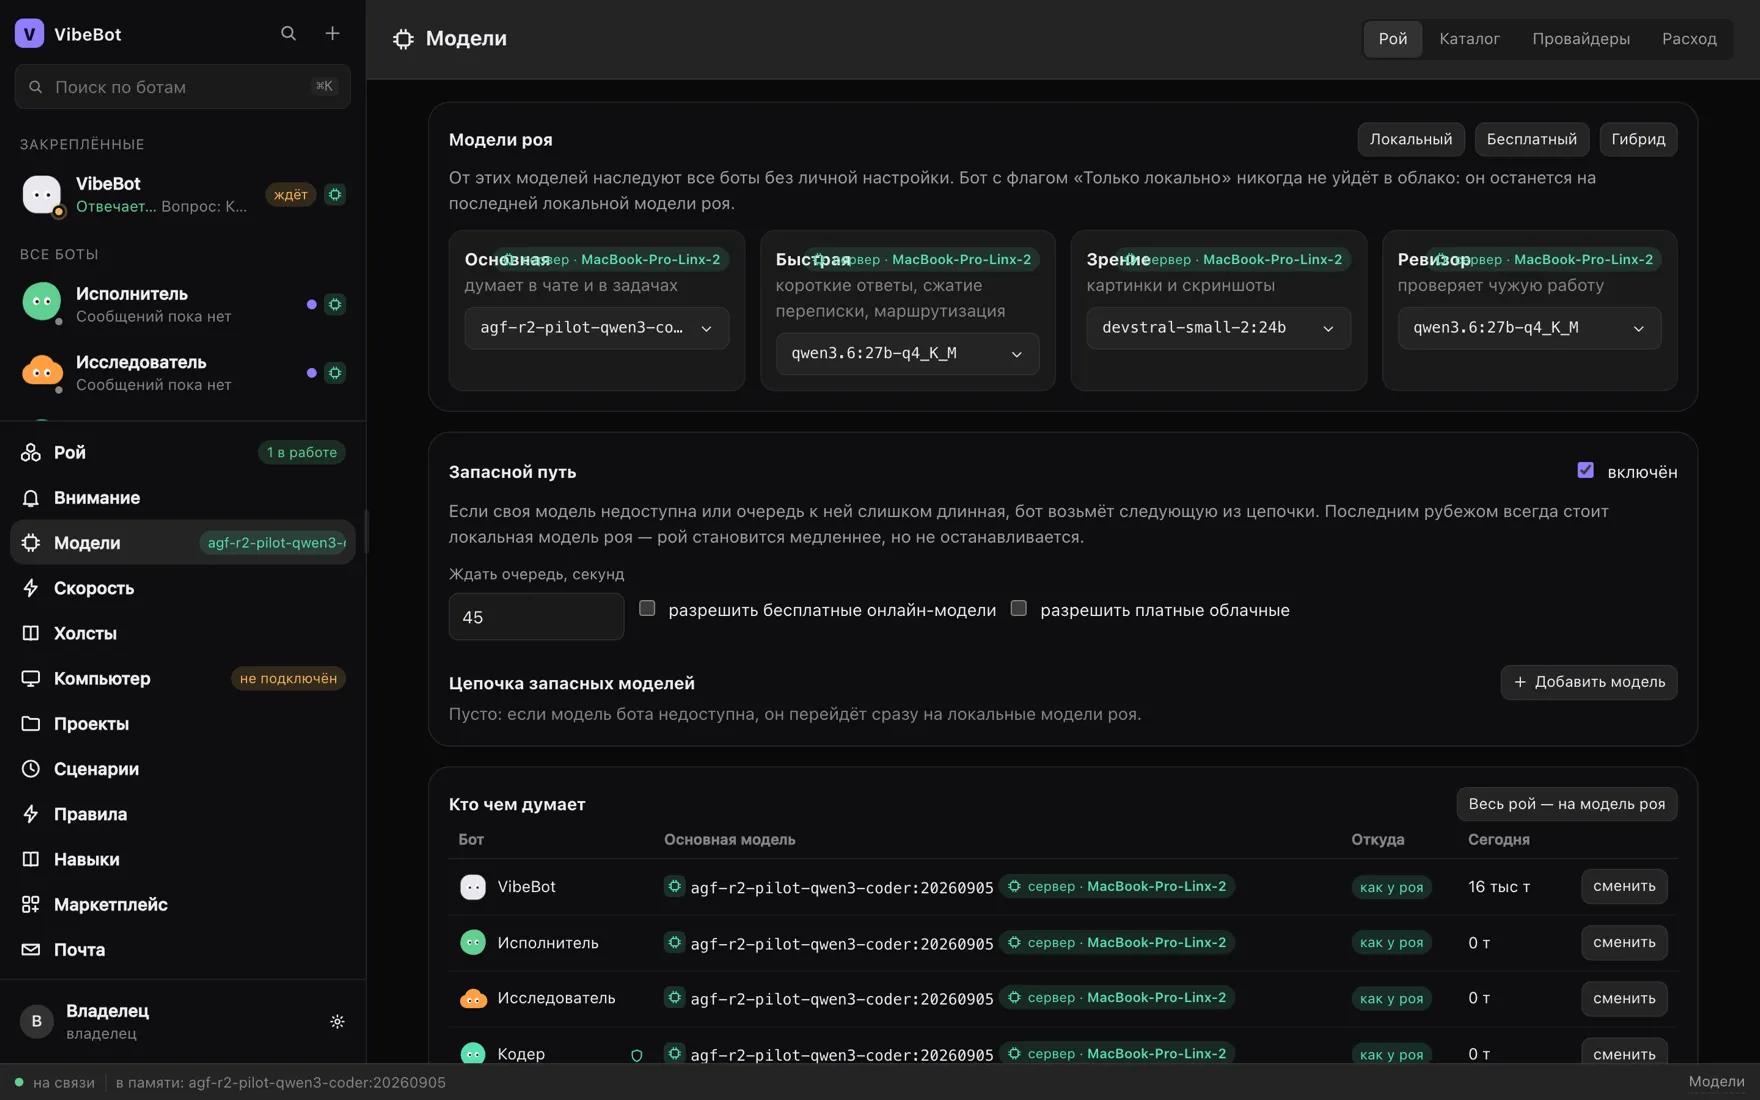
Task: Click Модели label in status bar
Action: click(1716, 1082)
